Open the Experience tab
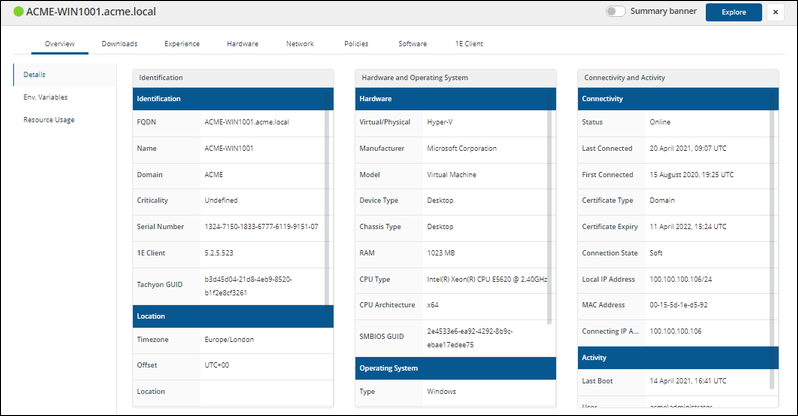The width and height of the screenshot is (798, 416). (x=182, y=44)
